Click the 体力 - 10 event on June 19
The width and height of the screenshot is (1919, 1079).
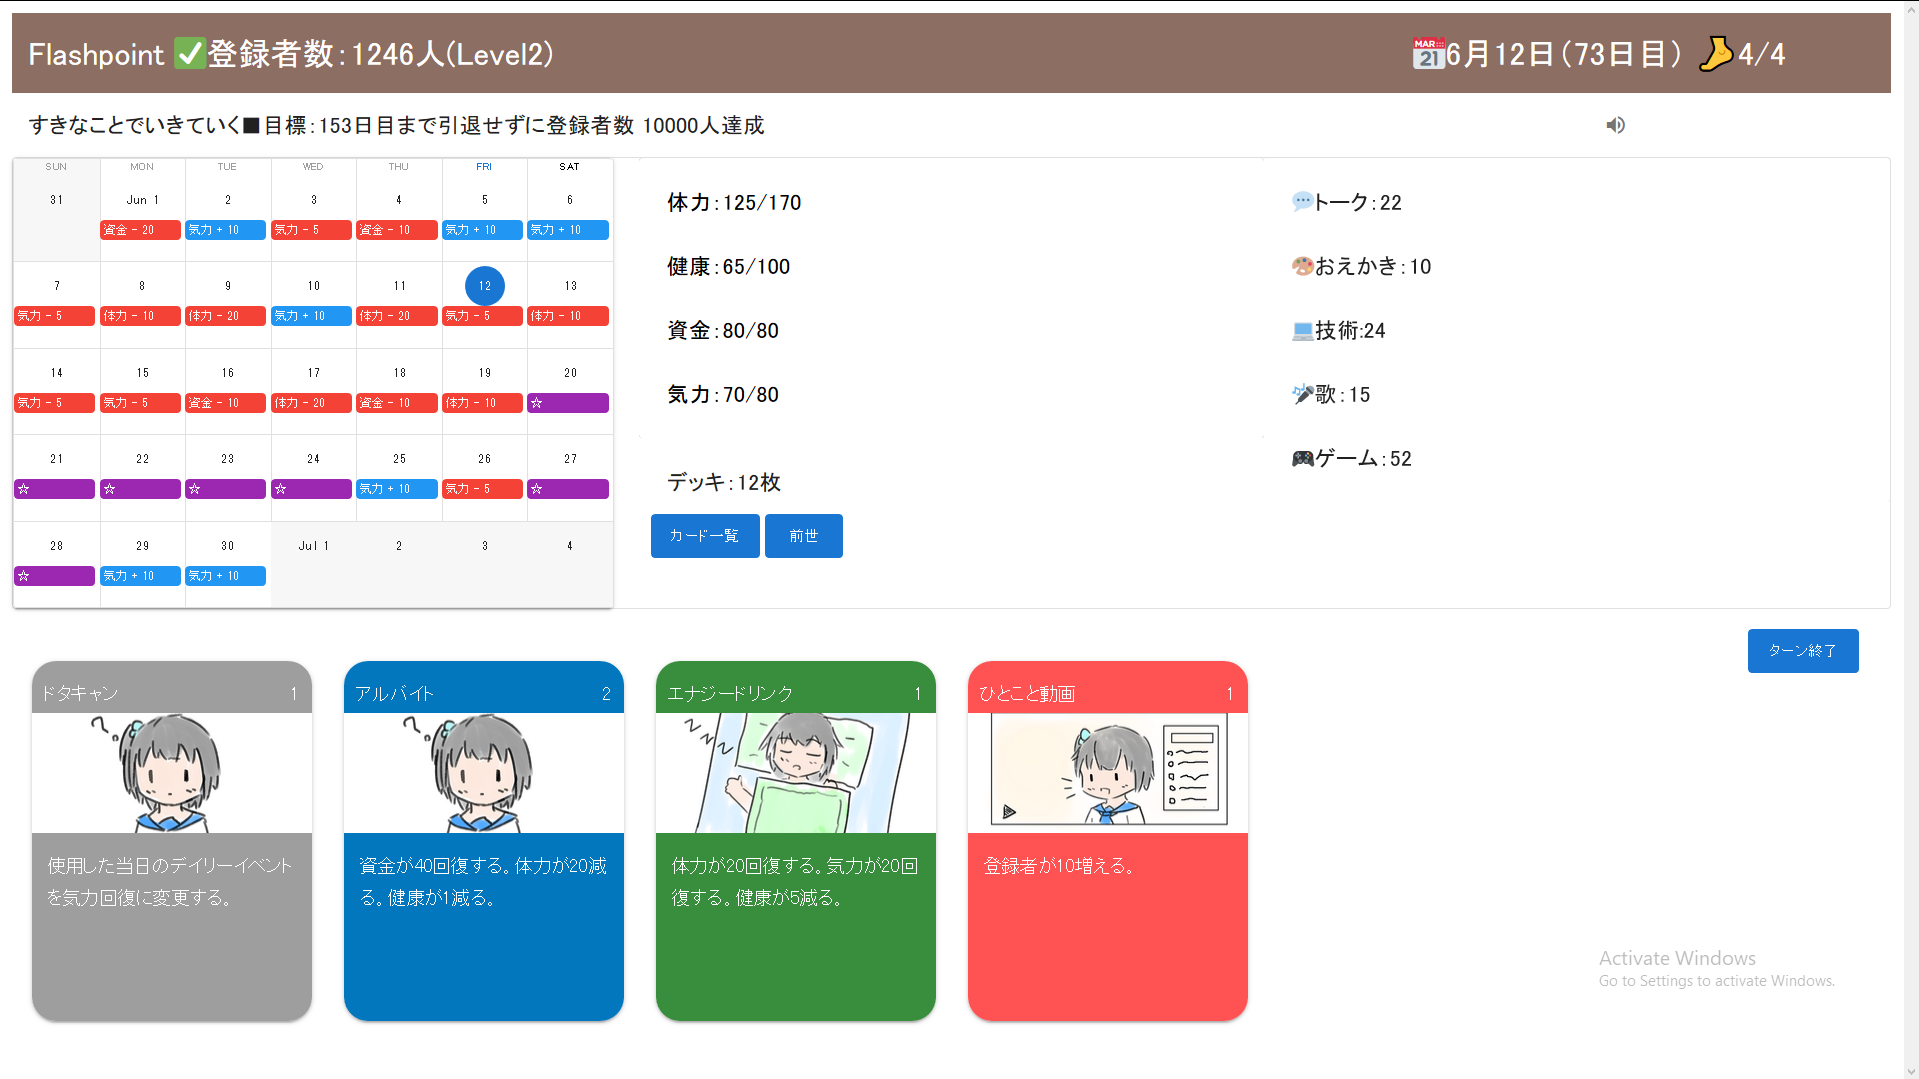tap(483, 403)
